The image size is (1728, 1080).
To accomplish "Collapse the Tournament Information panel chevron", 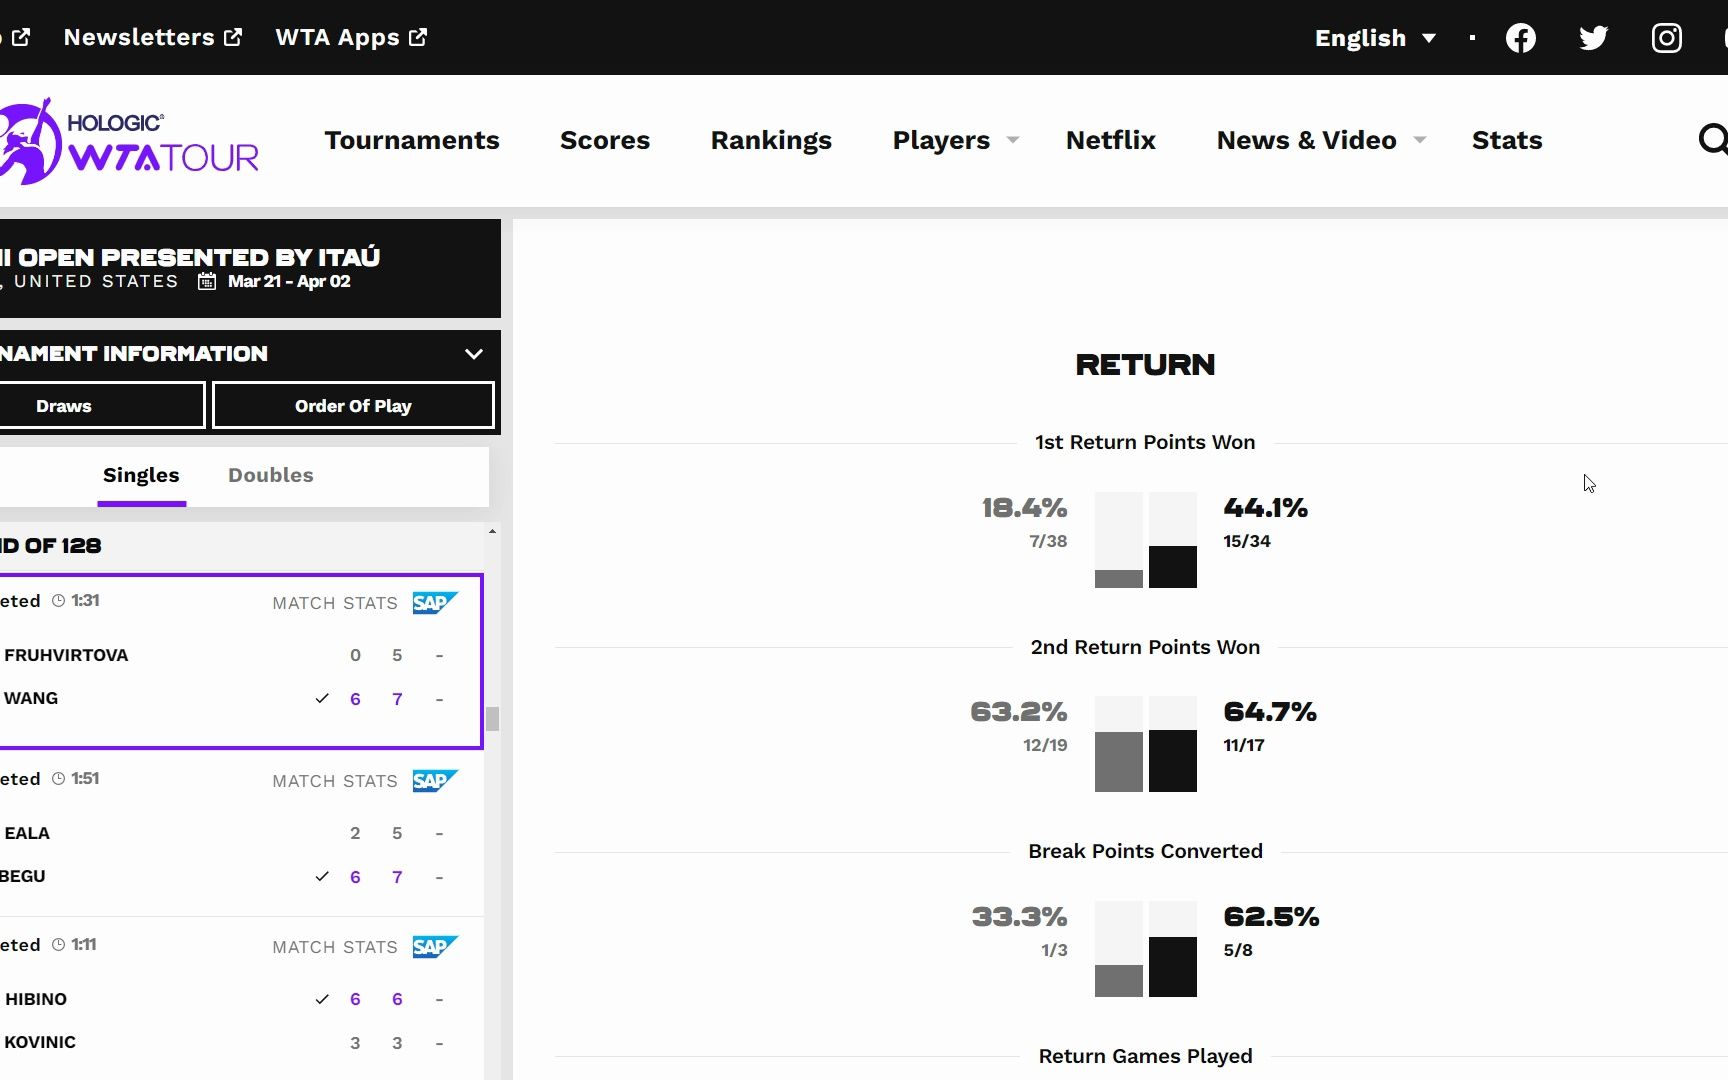I will point(474,354).
